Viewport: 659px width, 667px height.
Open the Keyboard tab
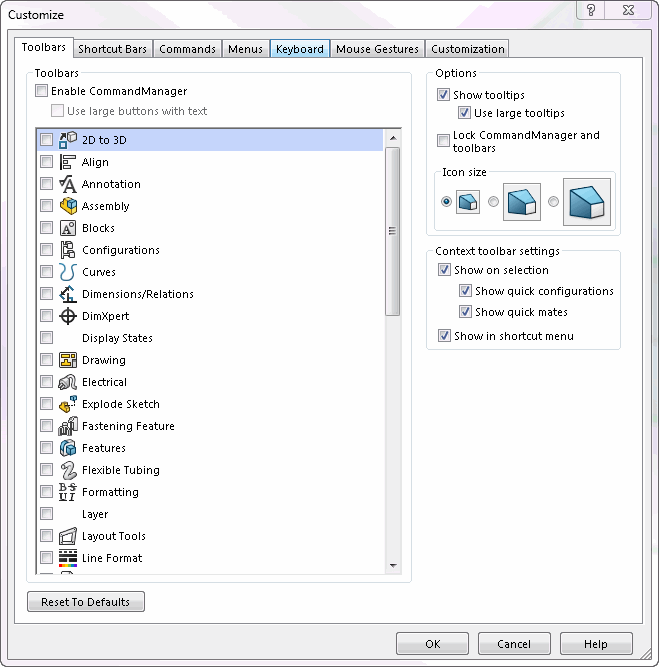300,49
